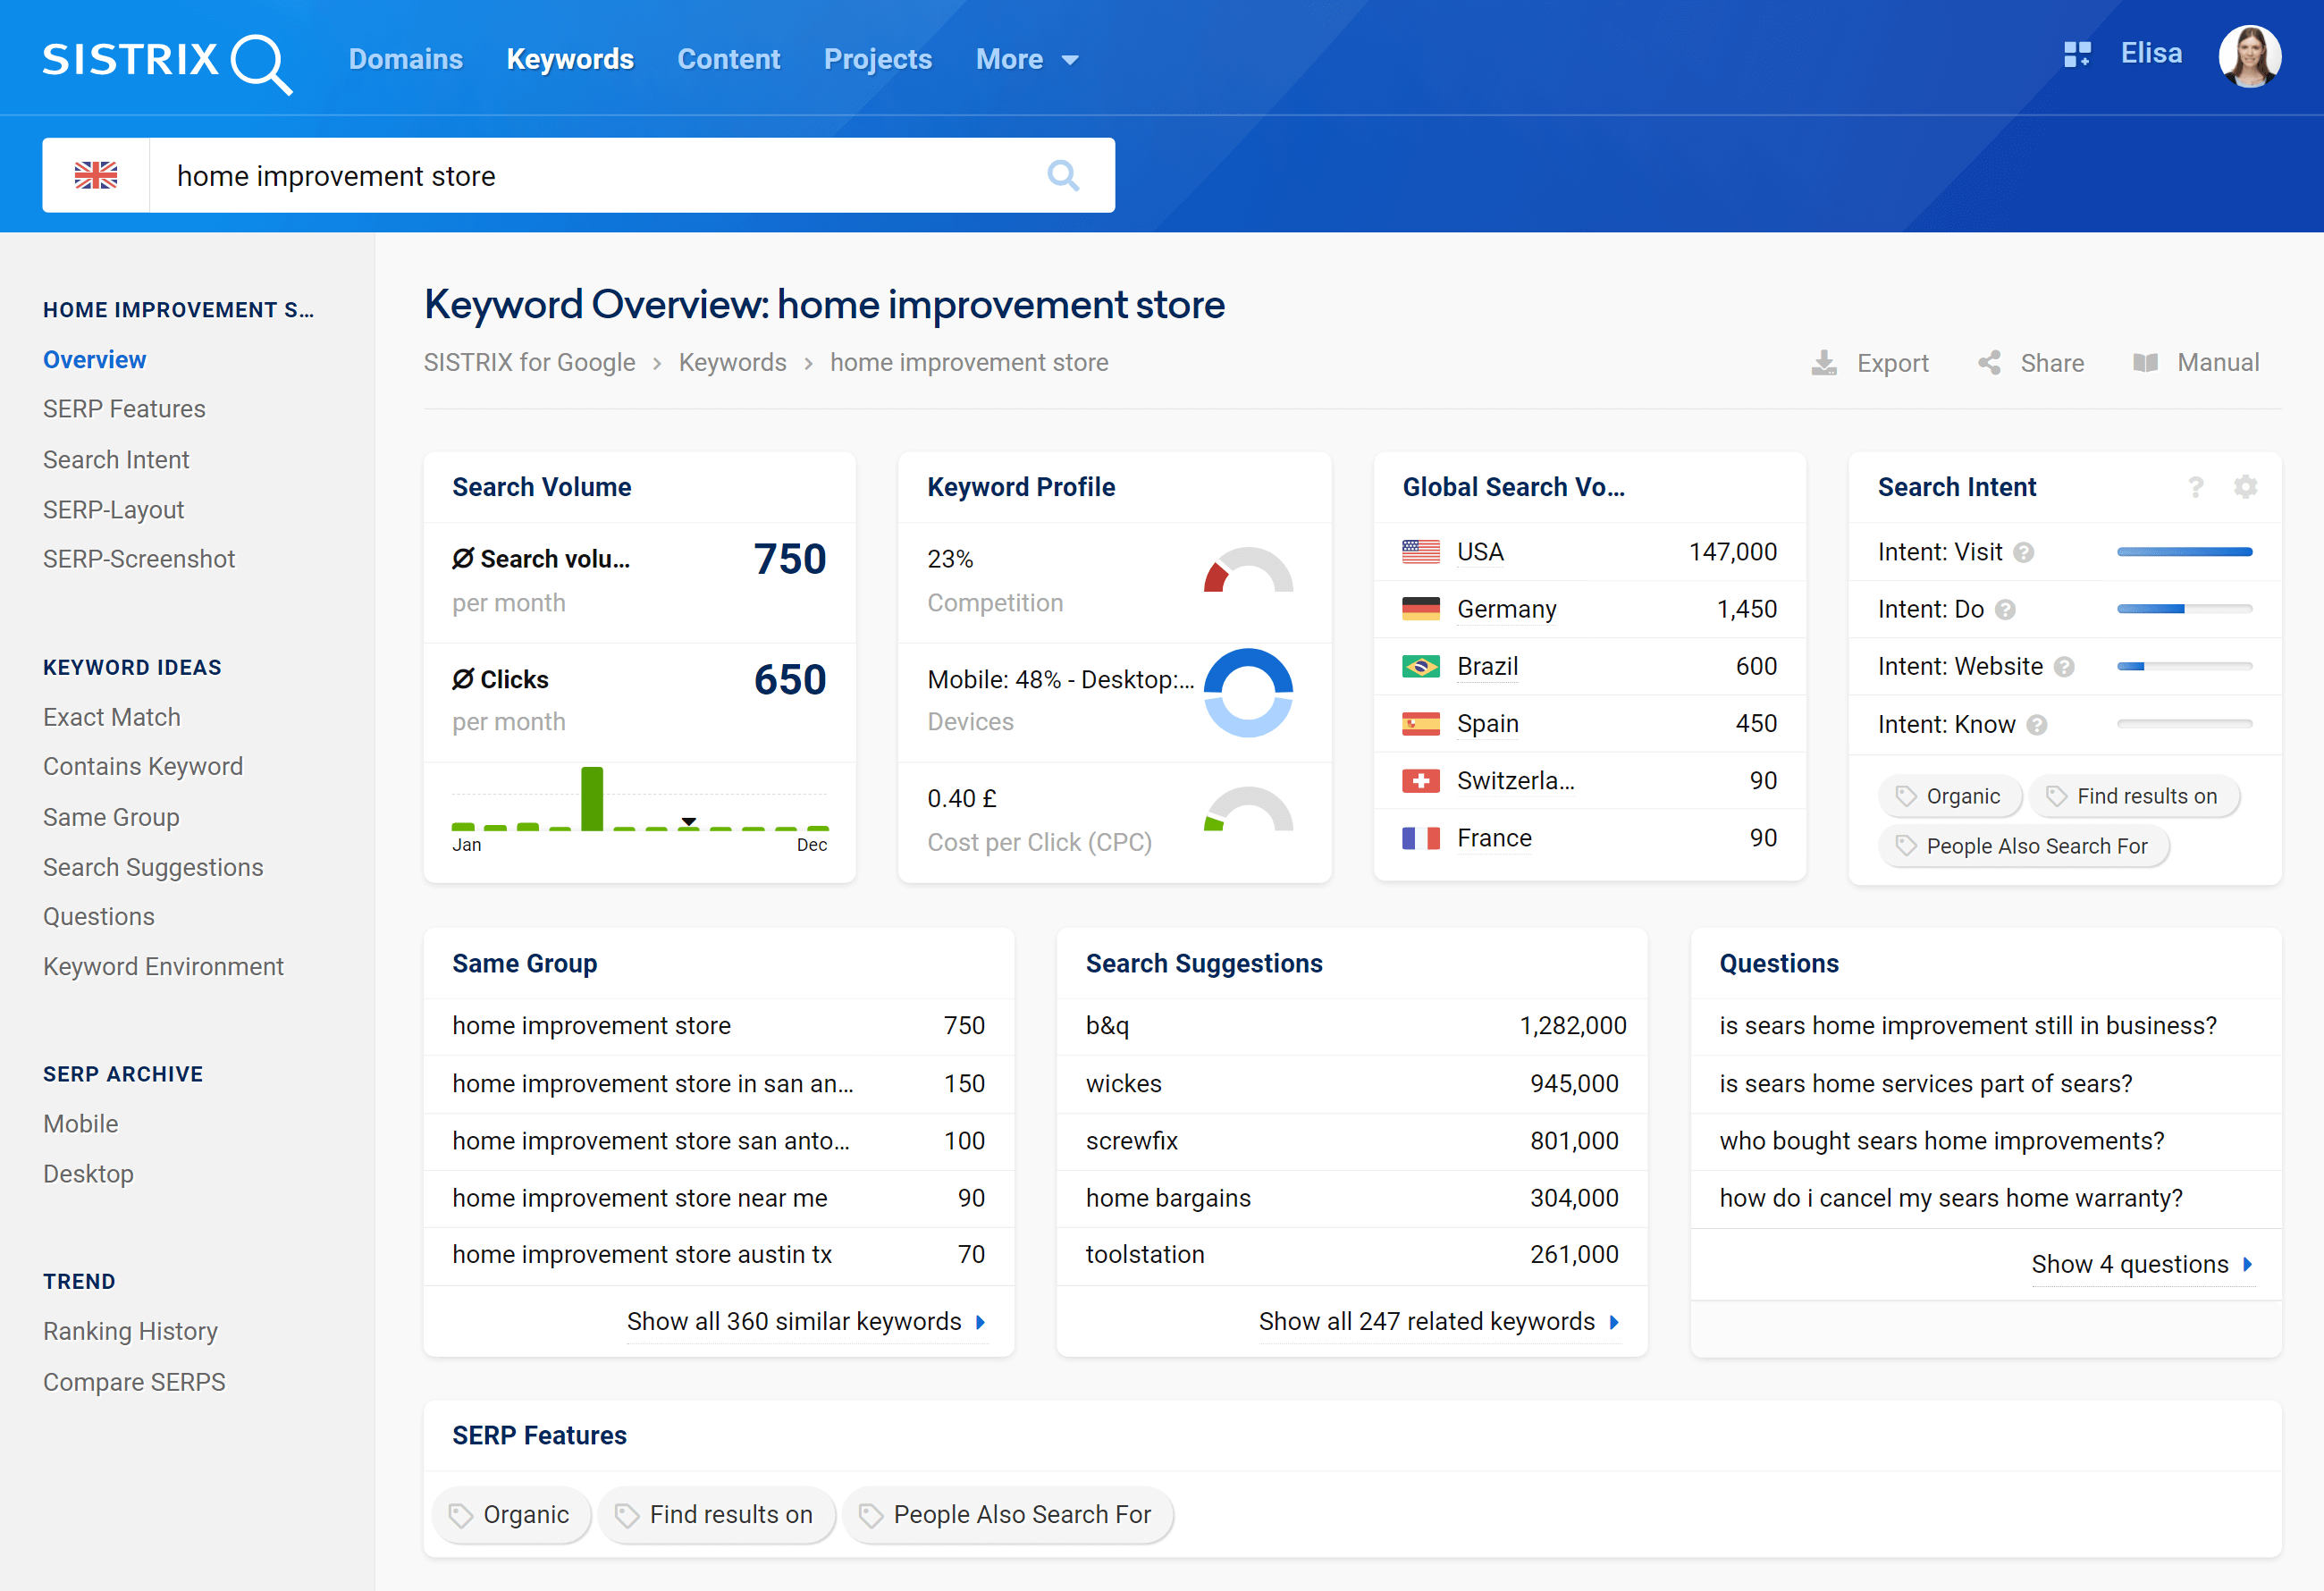Viewport: 2324px width, 1591px height.
Task: Click the Brazil flag icon
Action: click(1420, 666)
